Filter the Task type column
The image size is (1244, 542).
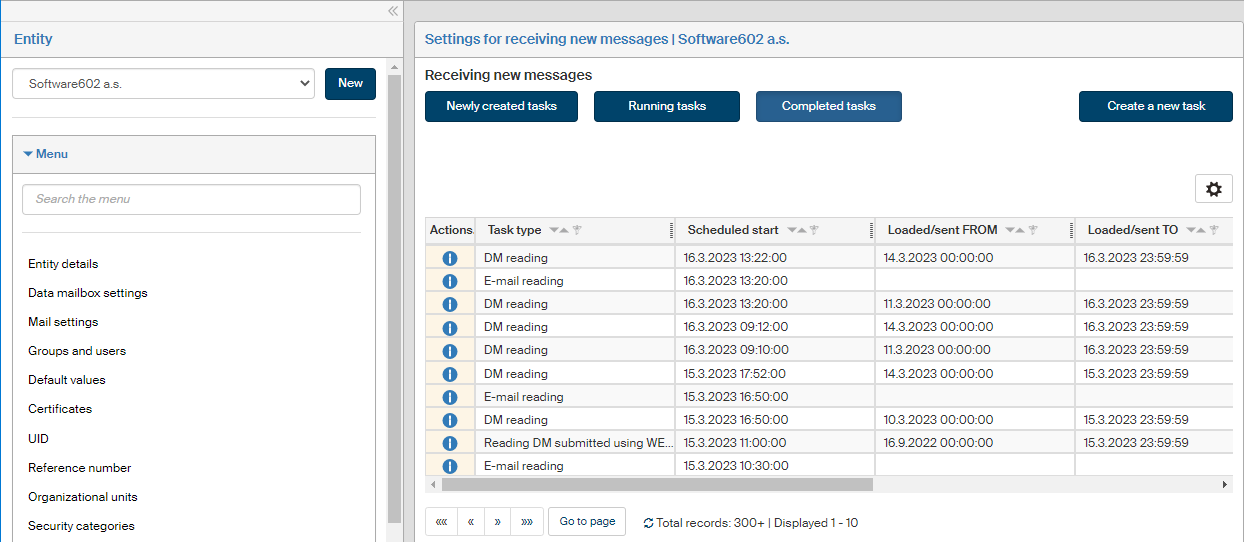(x=577, y=231)
